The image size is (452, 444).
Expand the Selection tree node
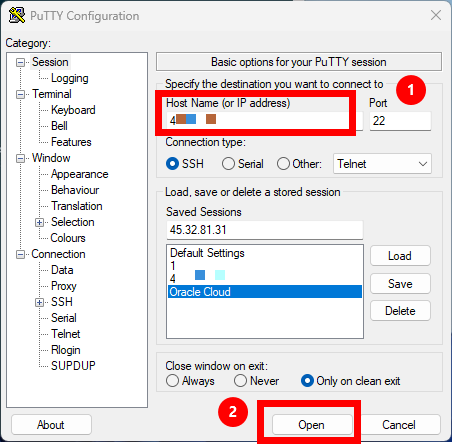coord(39,222)
